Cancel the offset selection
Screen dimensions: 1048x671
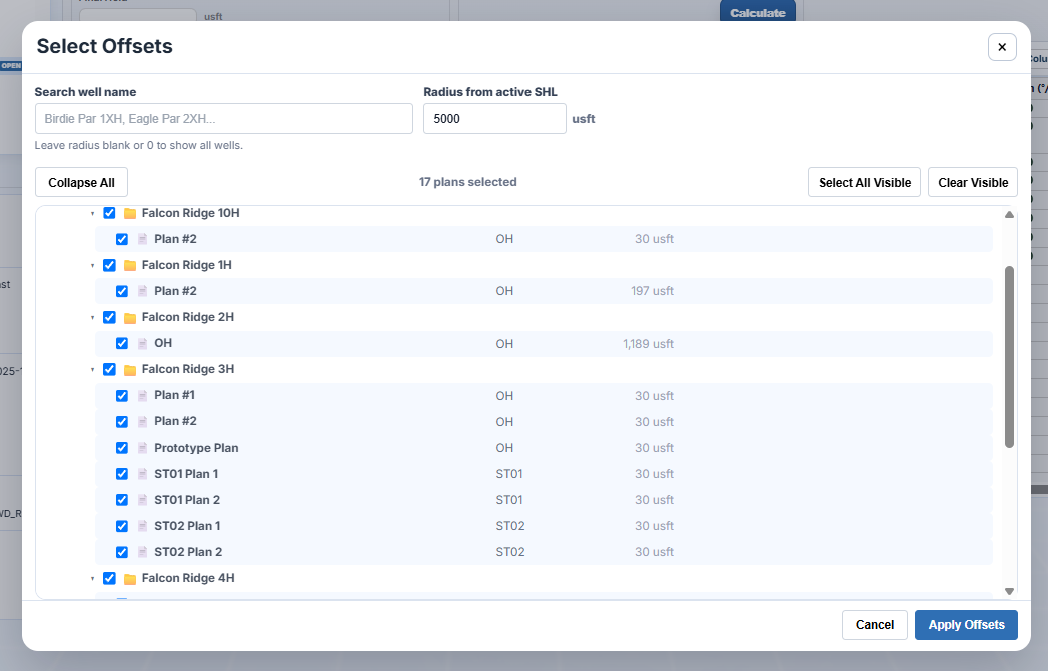tap(875, 625)
